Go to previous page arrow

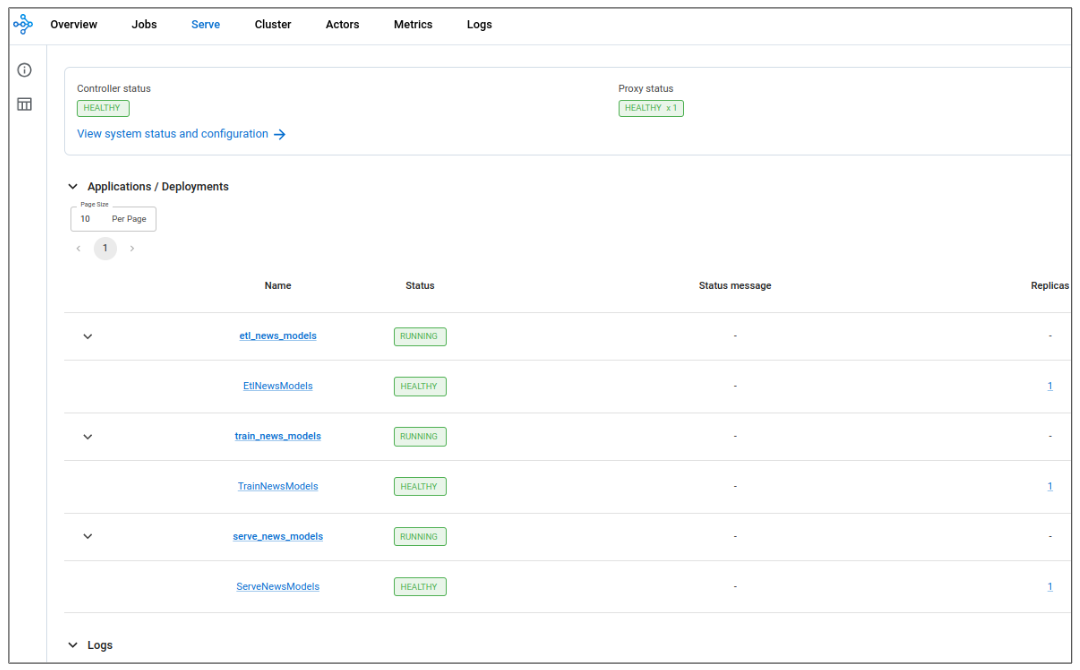coord(79,249)
